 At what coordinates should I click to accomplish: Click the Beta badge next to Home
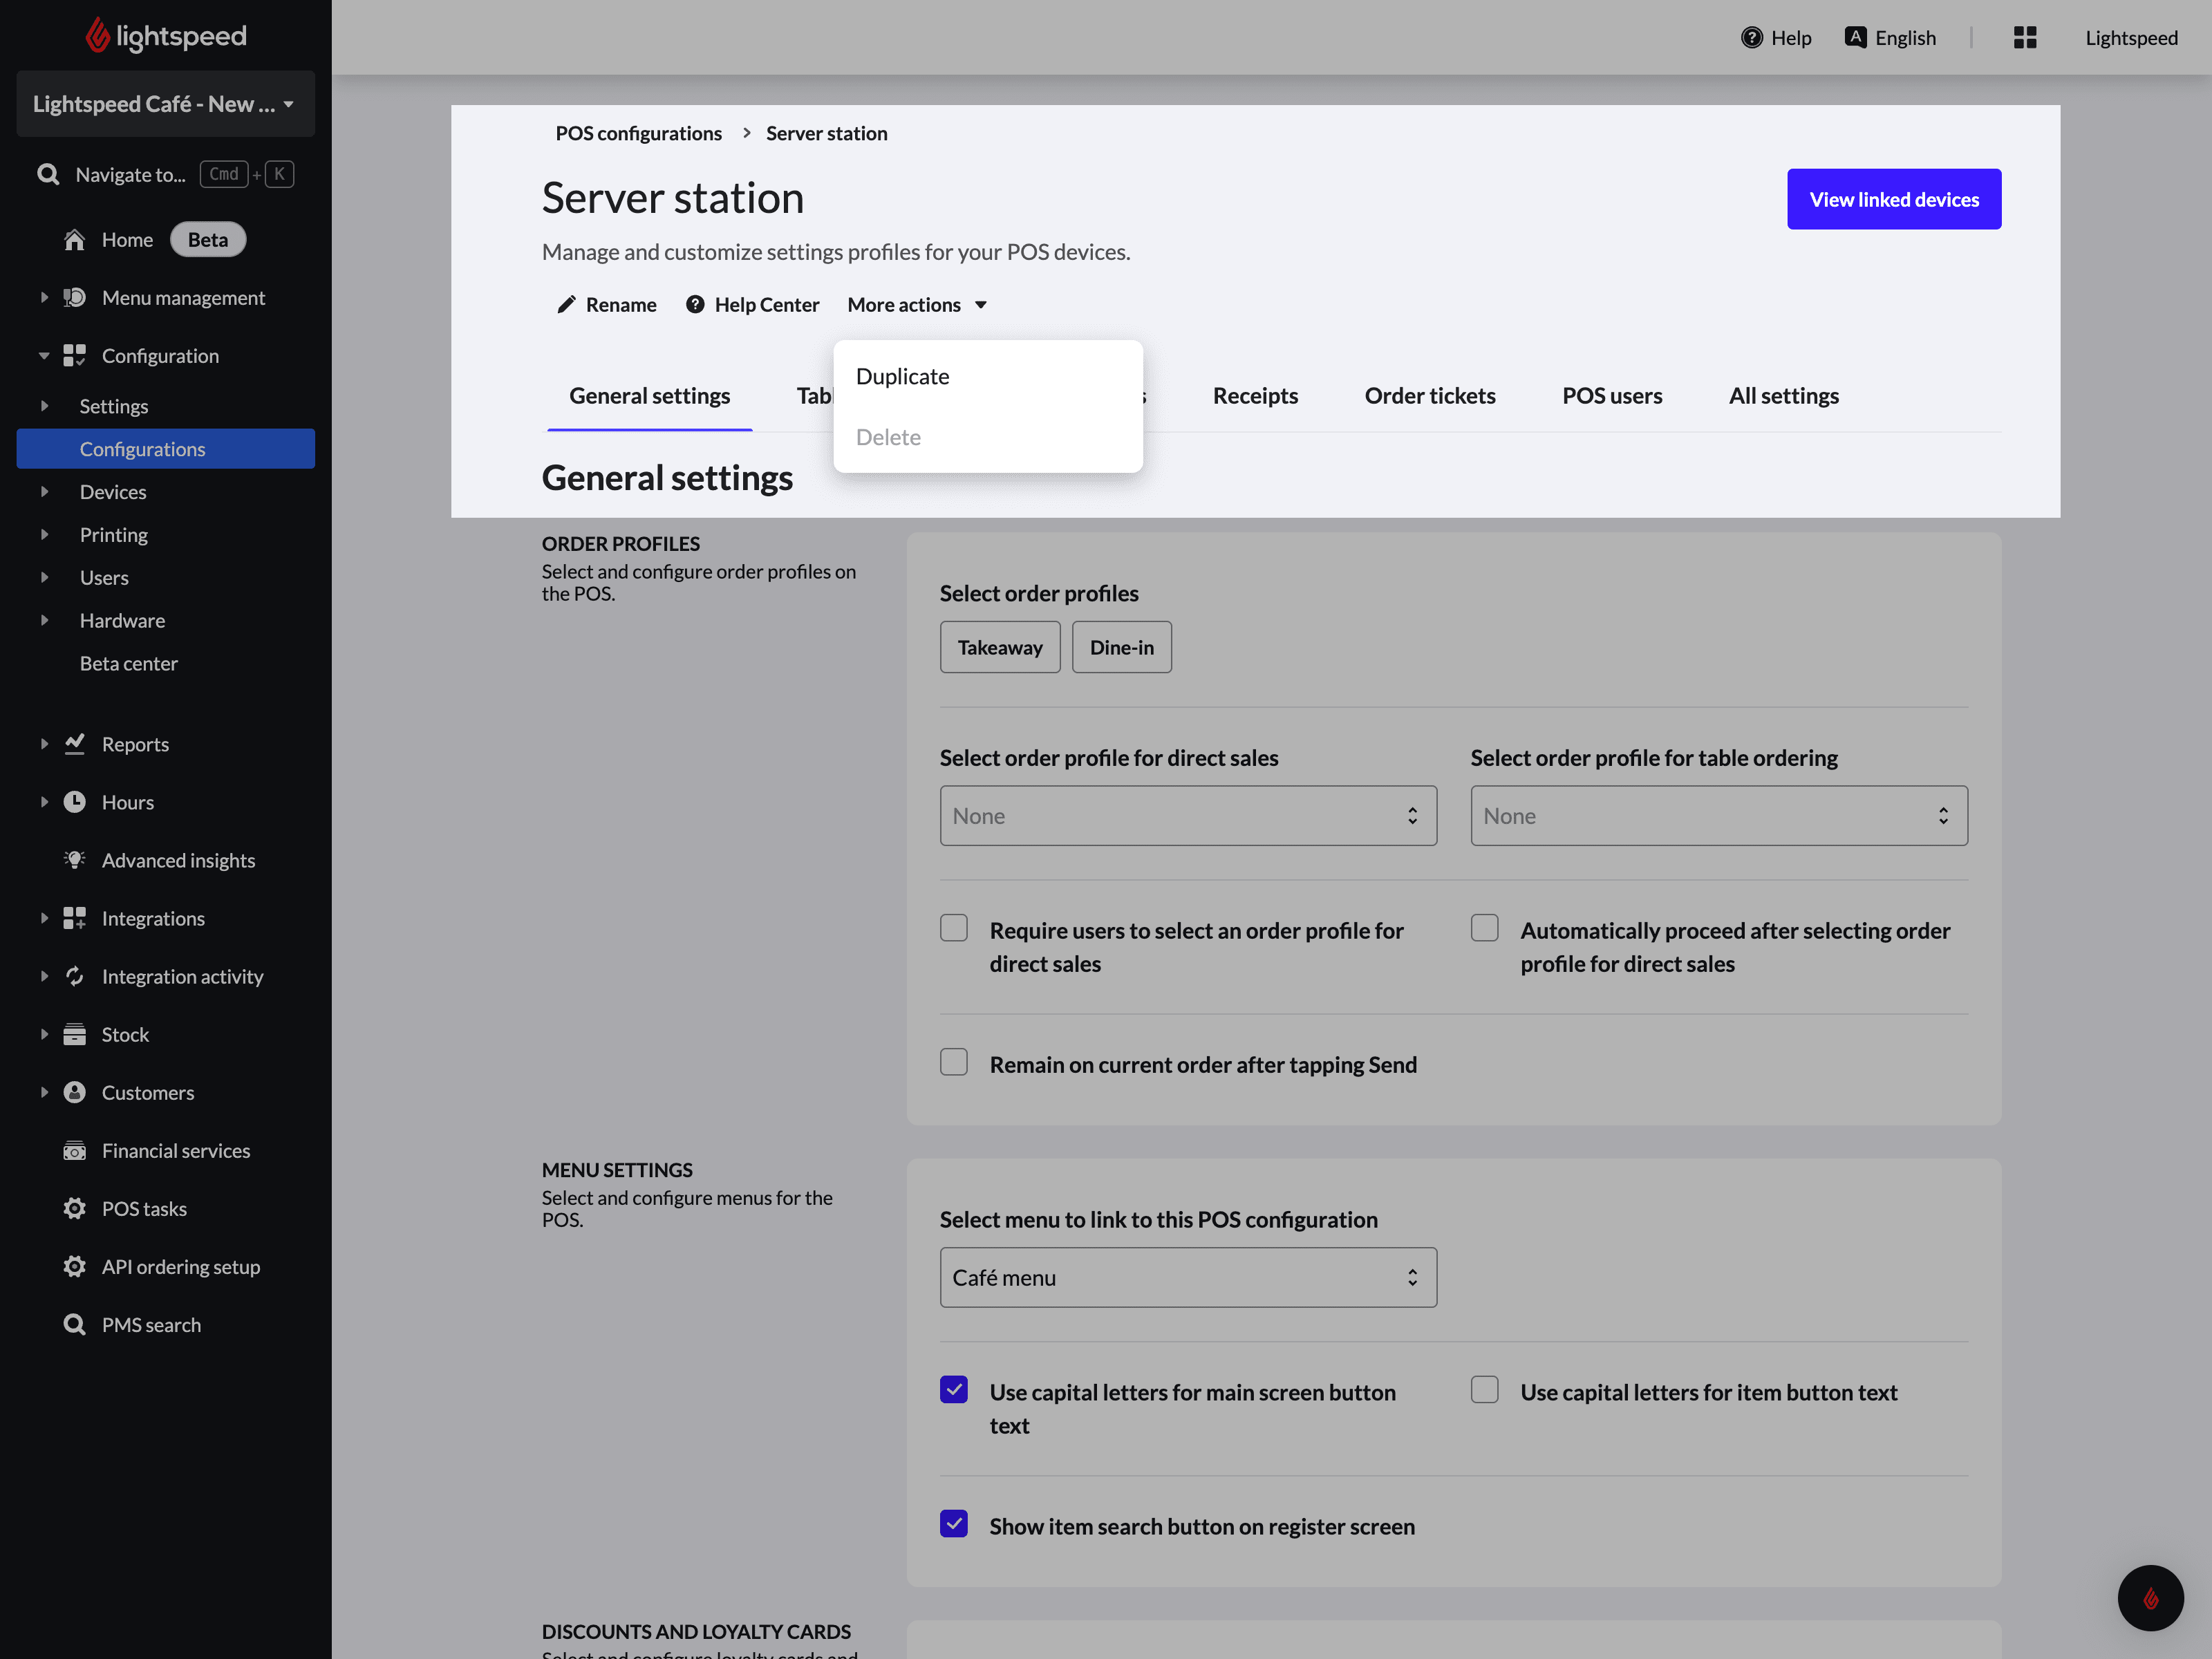(x=208, y=240)
